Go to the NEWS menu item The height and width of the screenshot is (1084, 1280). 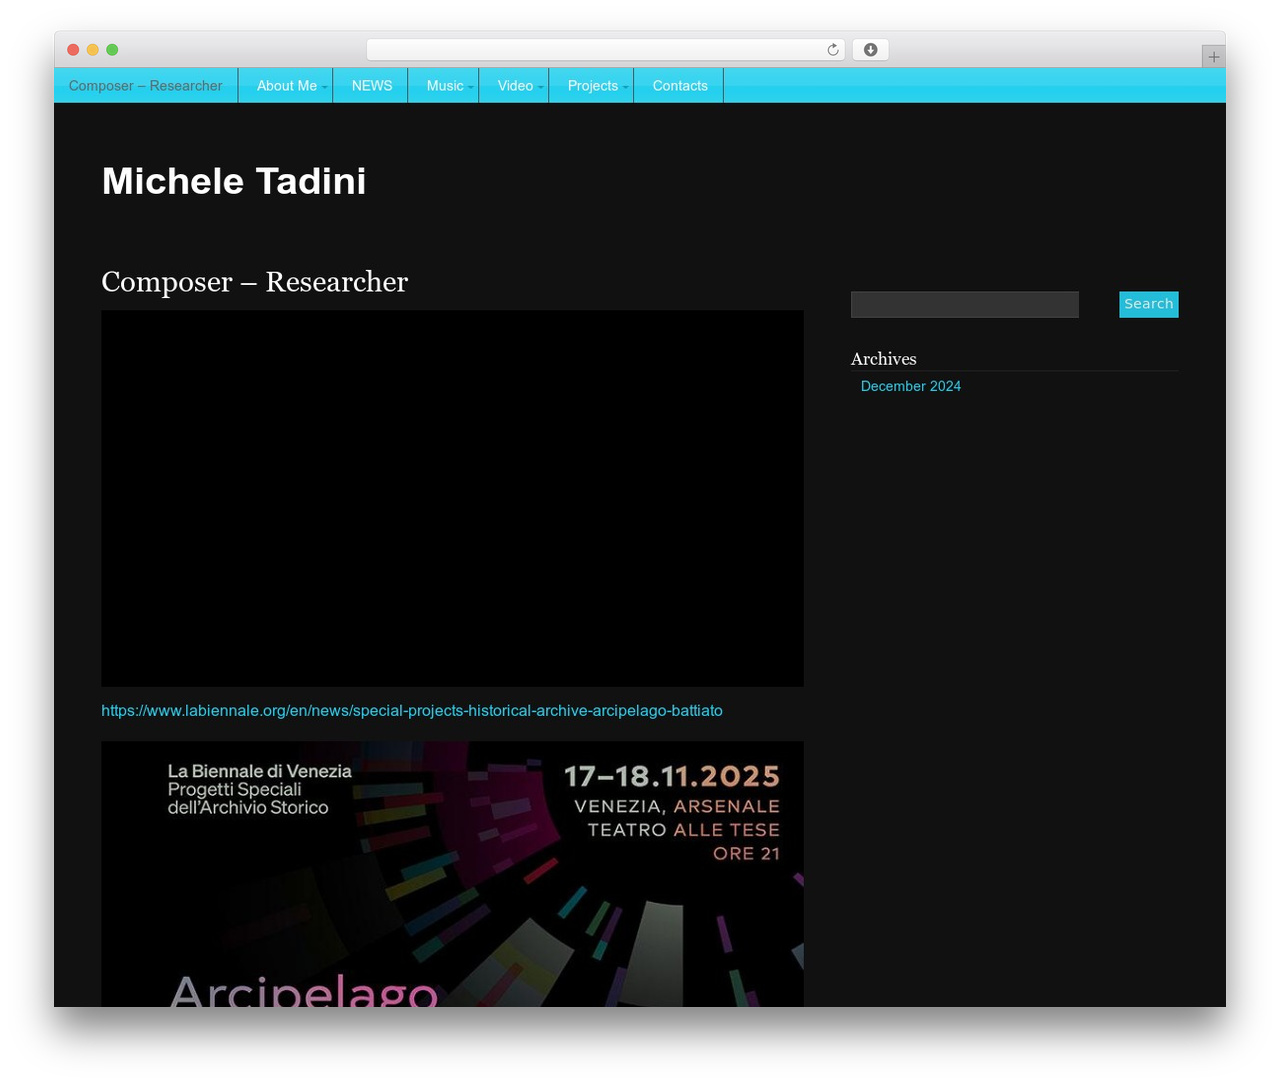(x=372, y=86)
